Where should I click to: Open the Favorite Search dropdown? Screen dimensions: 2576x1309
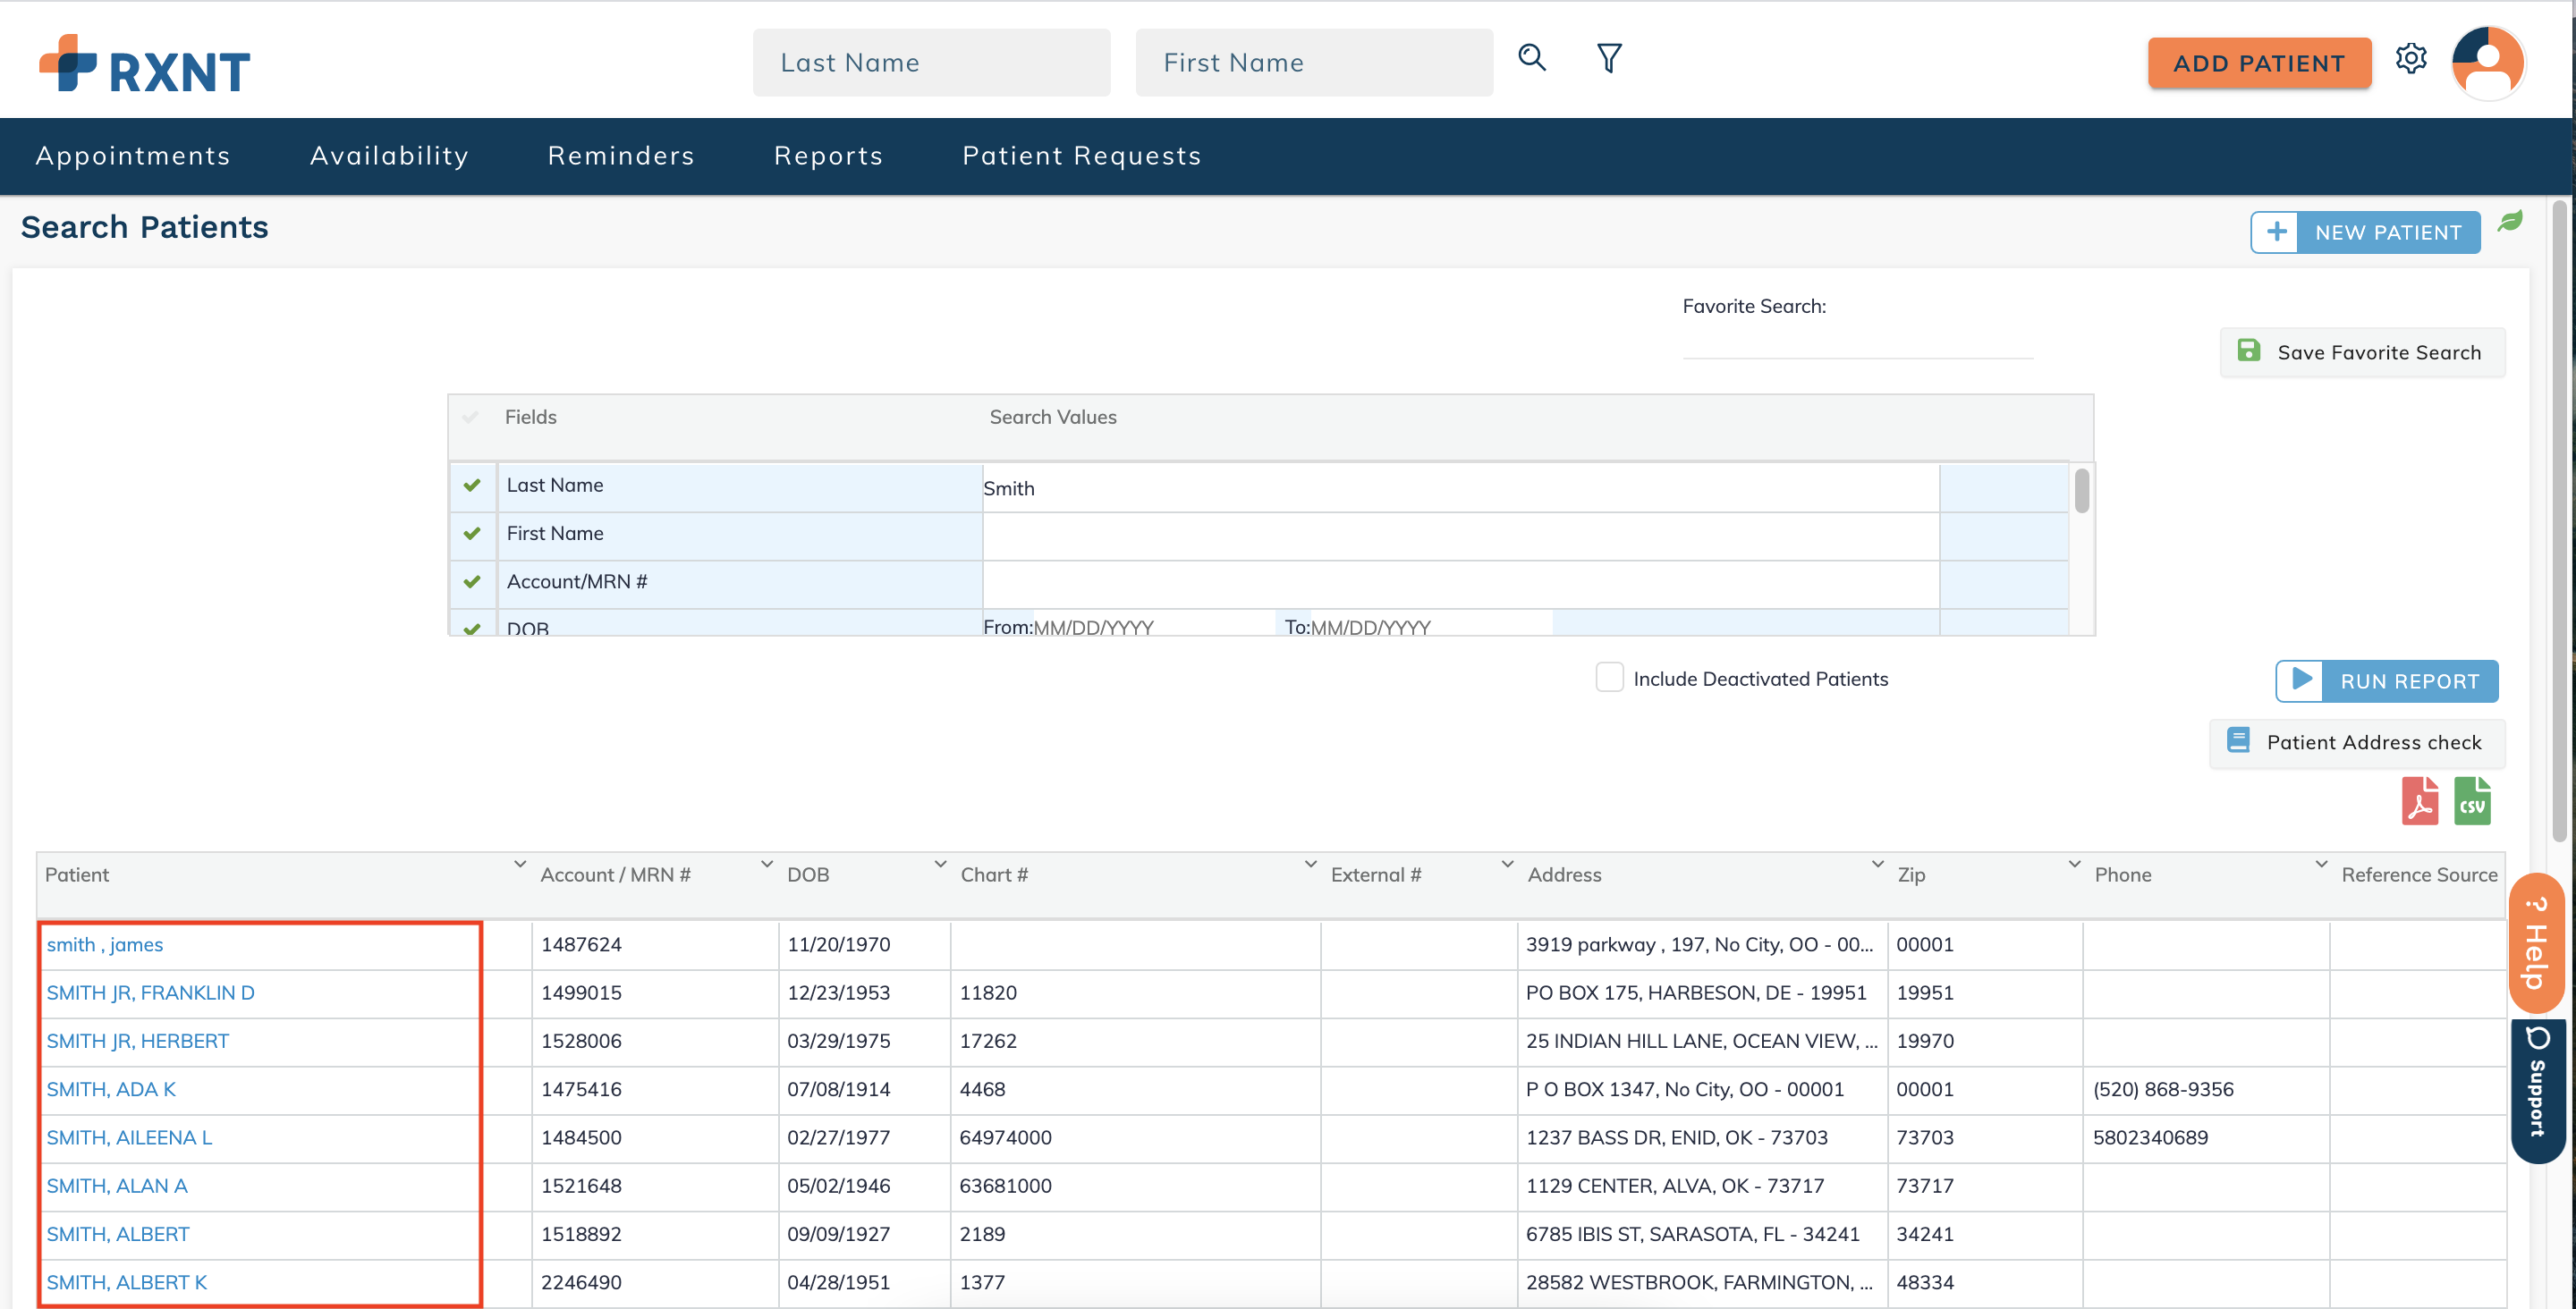[1858, 342]
